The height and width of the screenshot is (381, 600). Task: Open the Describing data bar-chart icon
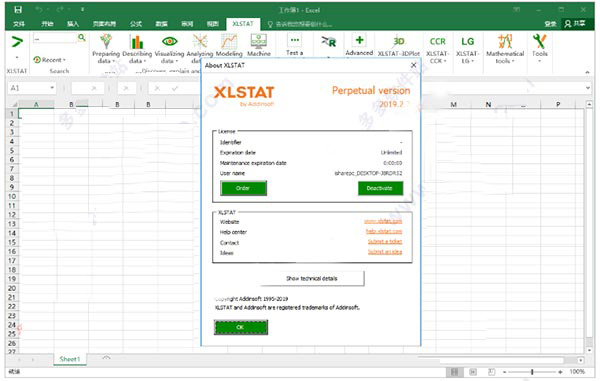coord(137,41)
